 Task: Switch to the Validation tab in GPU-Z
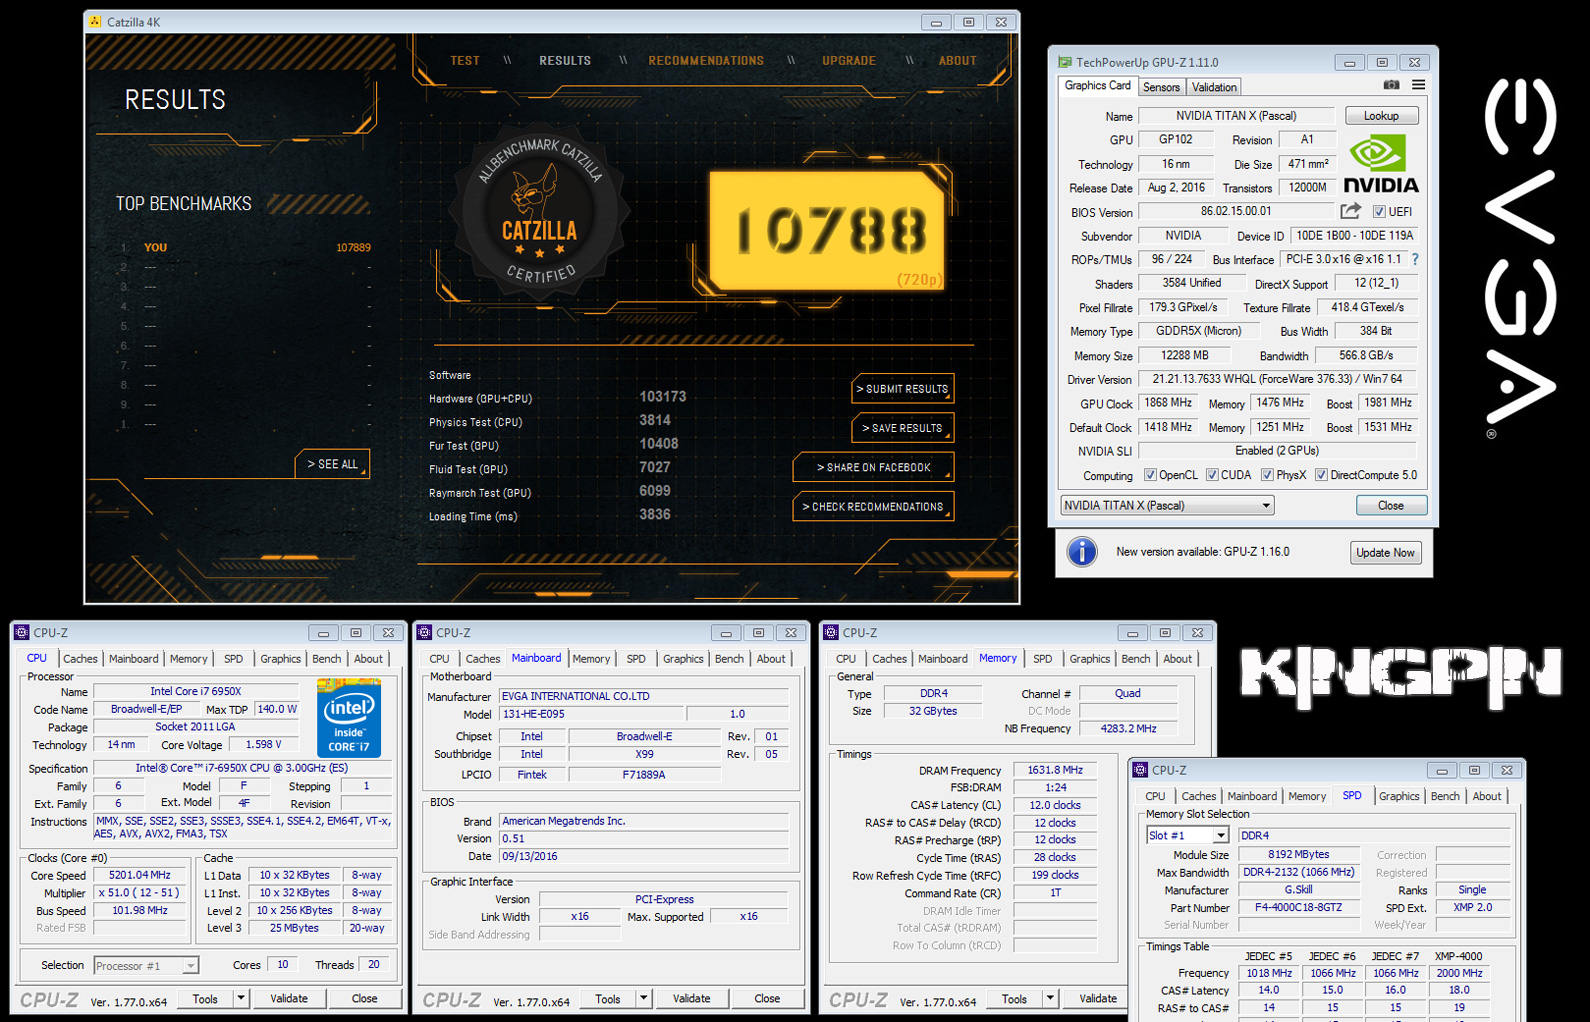1214,87
